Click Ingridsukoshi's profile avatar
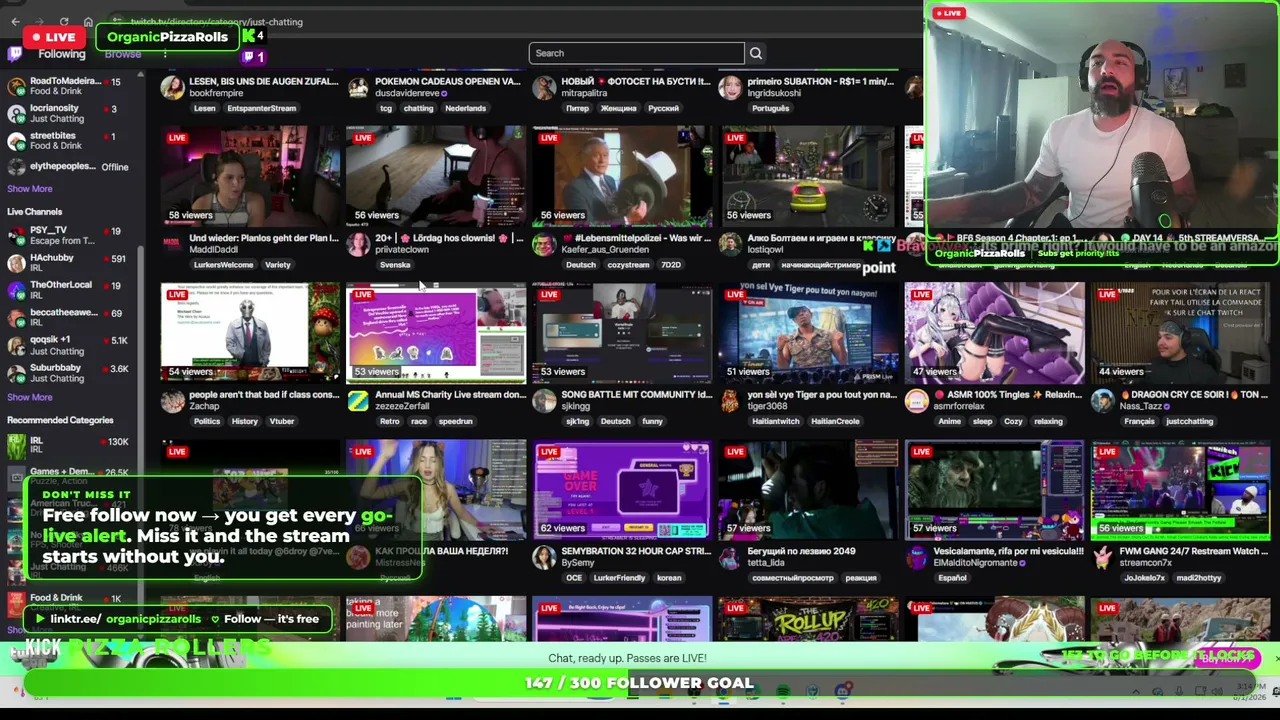 click(x=730, y=87)
